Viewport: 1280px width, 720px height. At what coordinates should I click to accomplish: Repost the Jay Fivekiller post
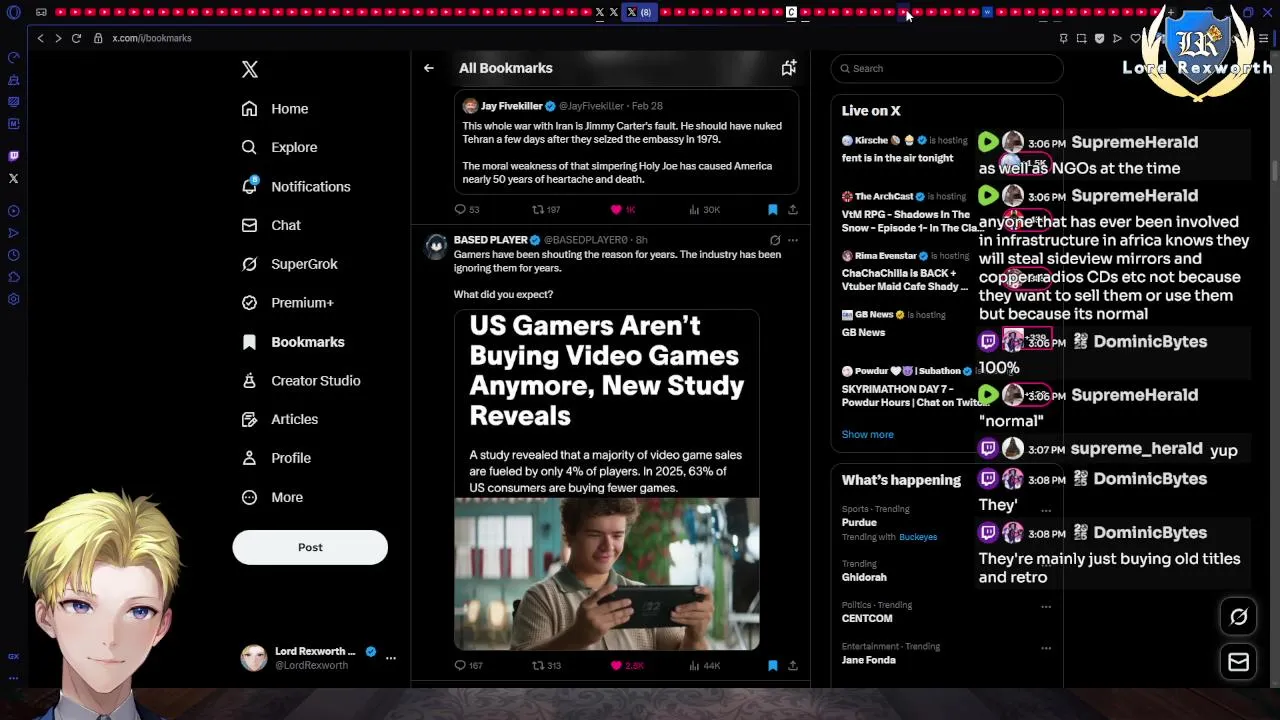[x=546, y=210]
